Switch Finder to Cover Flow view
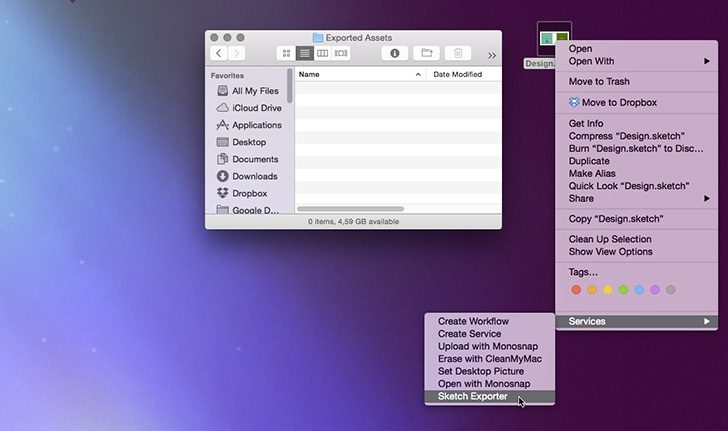The width and height of the screenshot is (728, 431). [341, 53]
